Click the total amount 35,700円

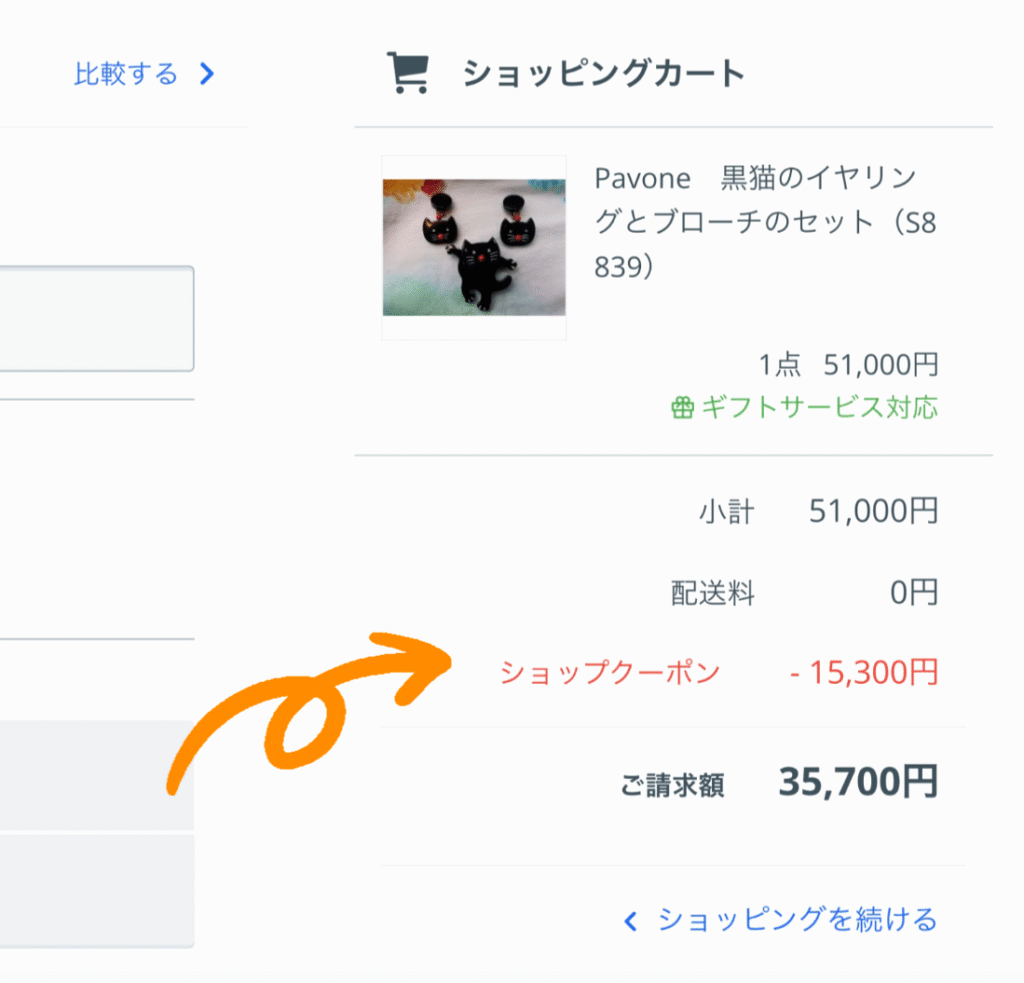tap(858, 783)
